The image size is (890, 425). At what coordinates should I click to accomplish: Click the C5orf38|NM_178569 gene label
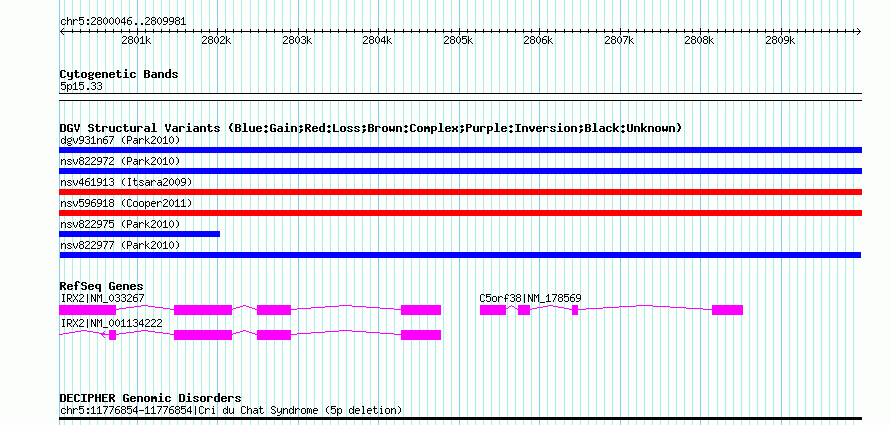[531, 298]
